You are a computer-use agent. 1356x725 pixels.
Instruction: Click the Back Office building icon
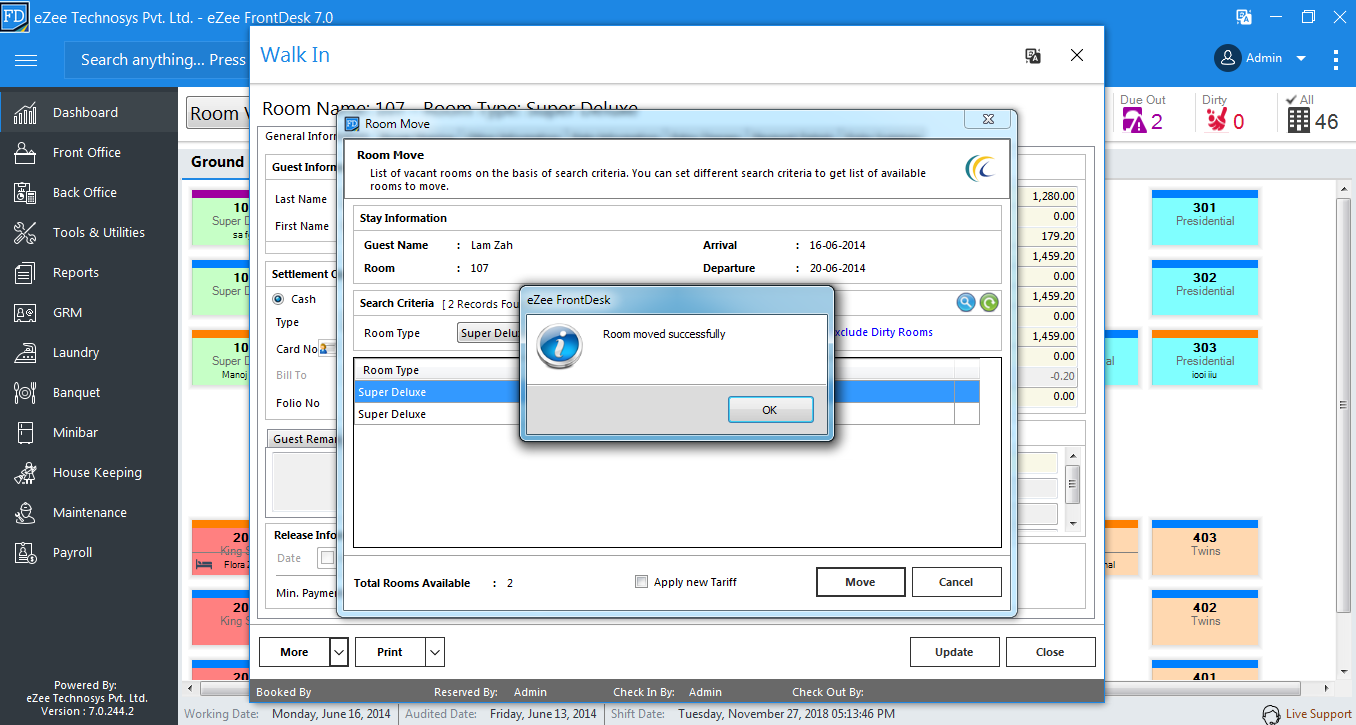pyautogui.click(x=25, y=193)
